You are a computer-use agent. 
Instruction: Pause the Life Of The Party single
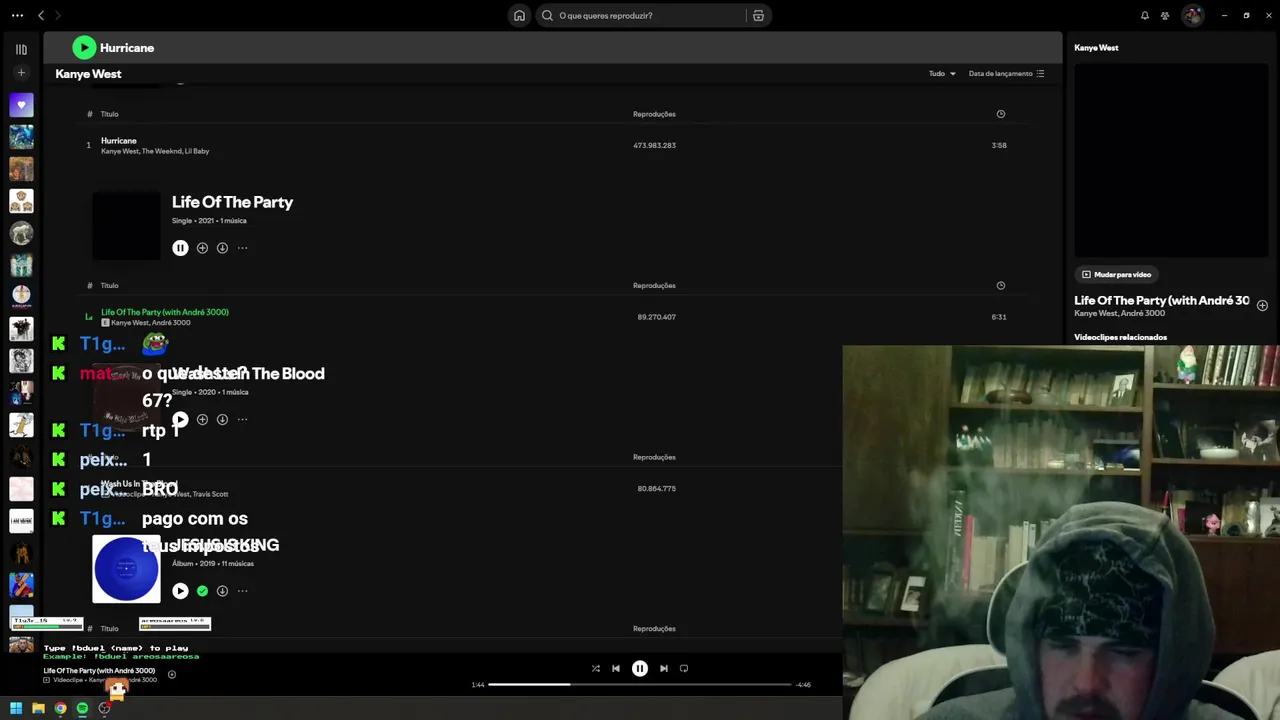[x=180, y=248]
